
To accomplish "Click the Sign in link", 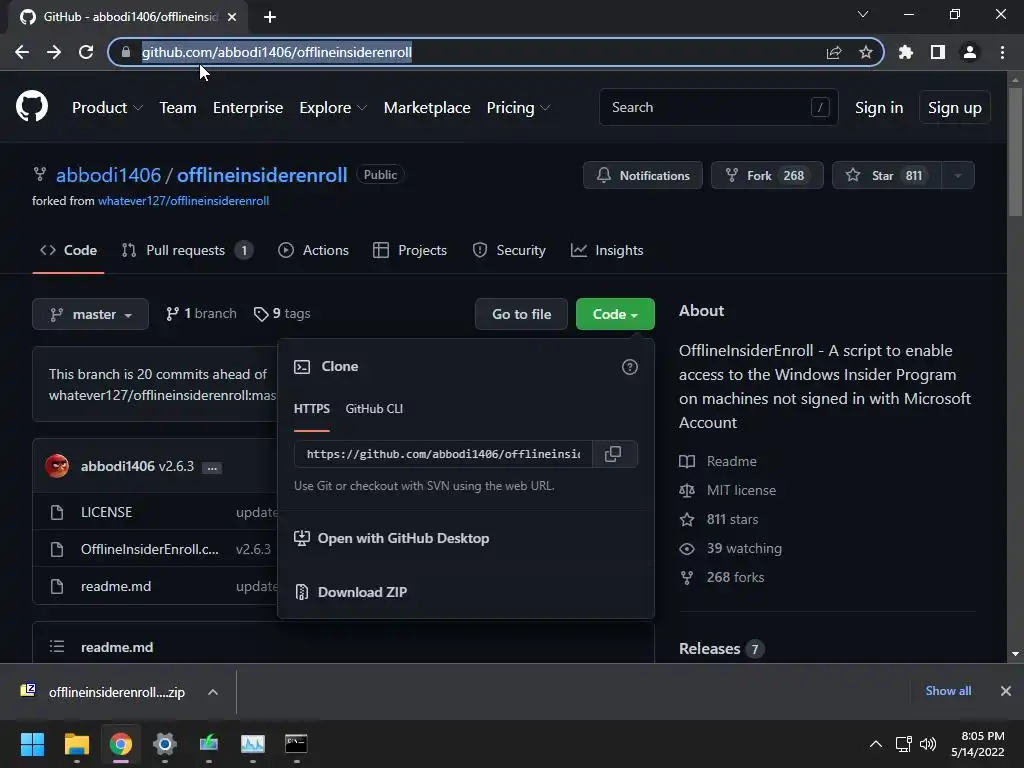I will coord(879,108).
